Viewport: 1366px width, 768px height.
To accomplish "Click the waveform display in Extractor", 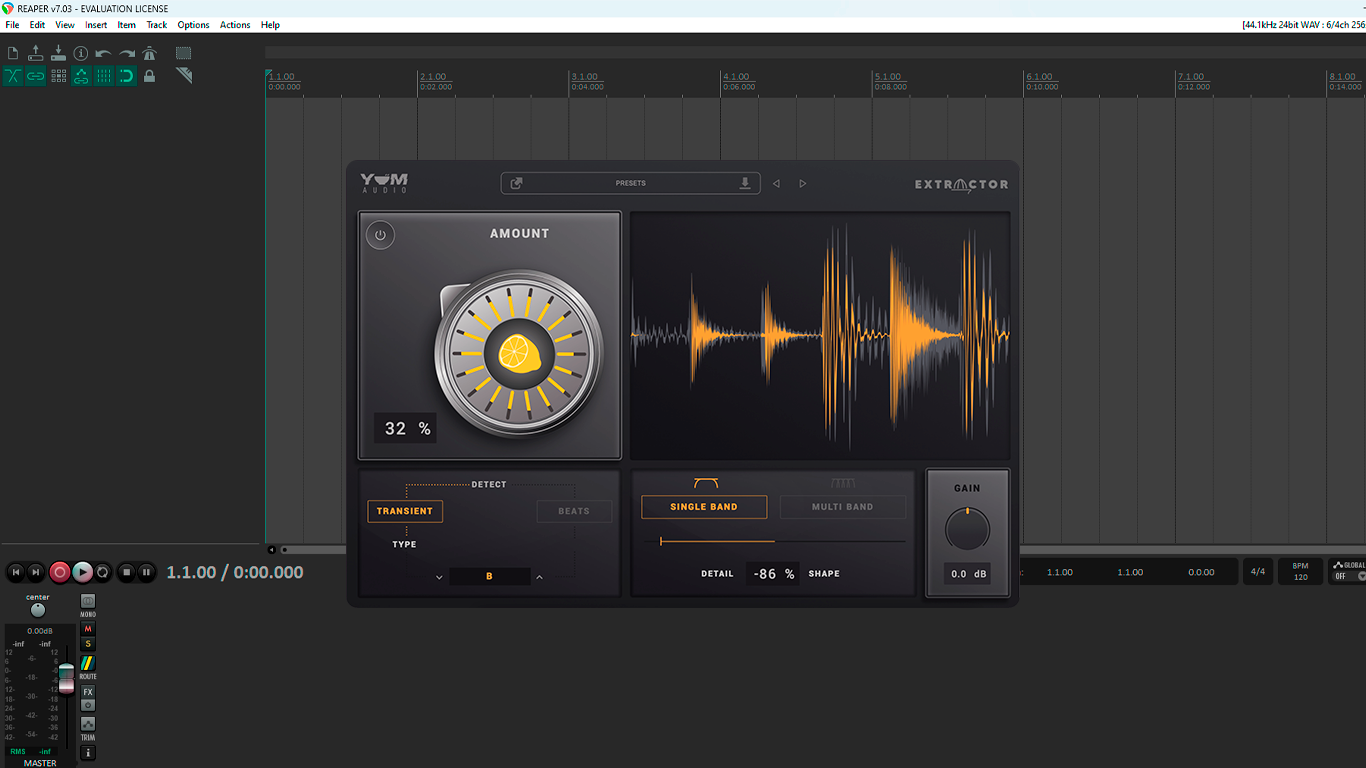I will tap(820, 335).
